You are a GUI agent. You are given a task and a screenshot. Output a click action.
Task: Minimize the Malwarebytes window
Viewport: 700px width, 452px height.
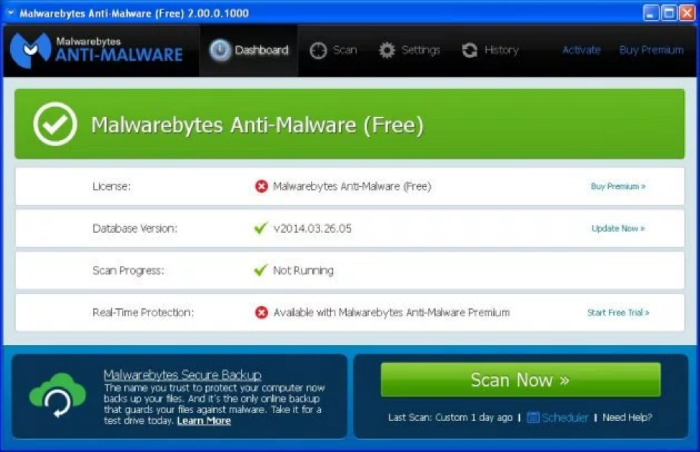tap(651, 13)
